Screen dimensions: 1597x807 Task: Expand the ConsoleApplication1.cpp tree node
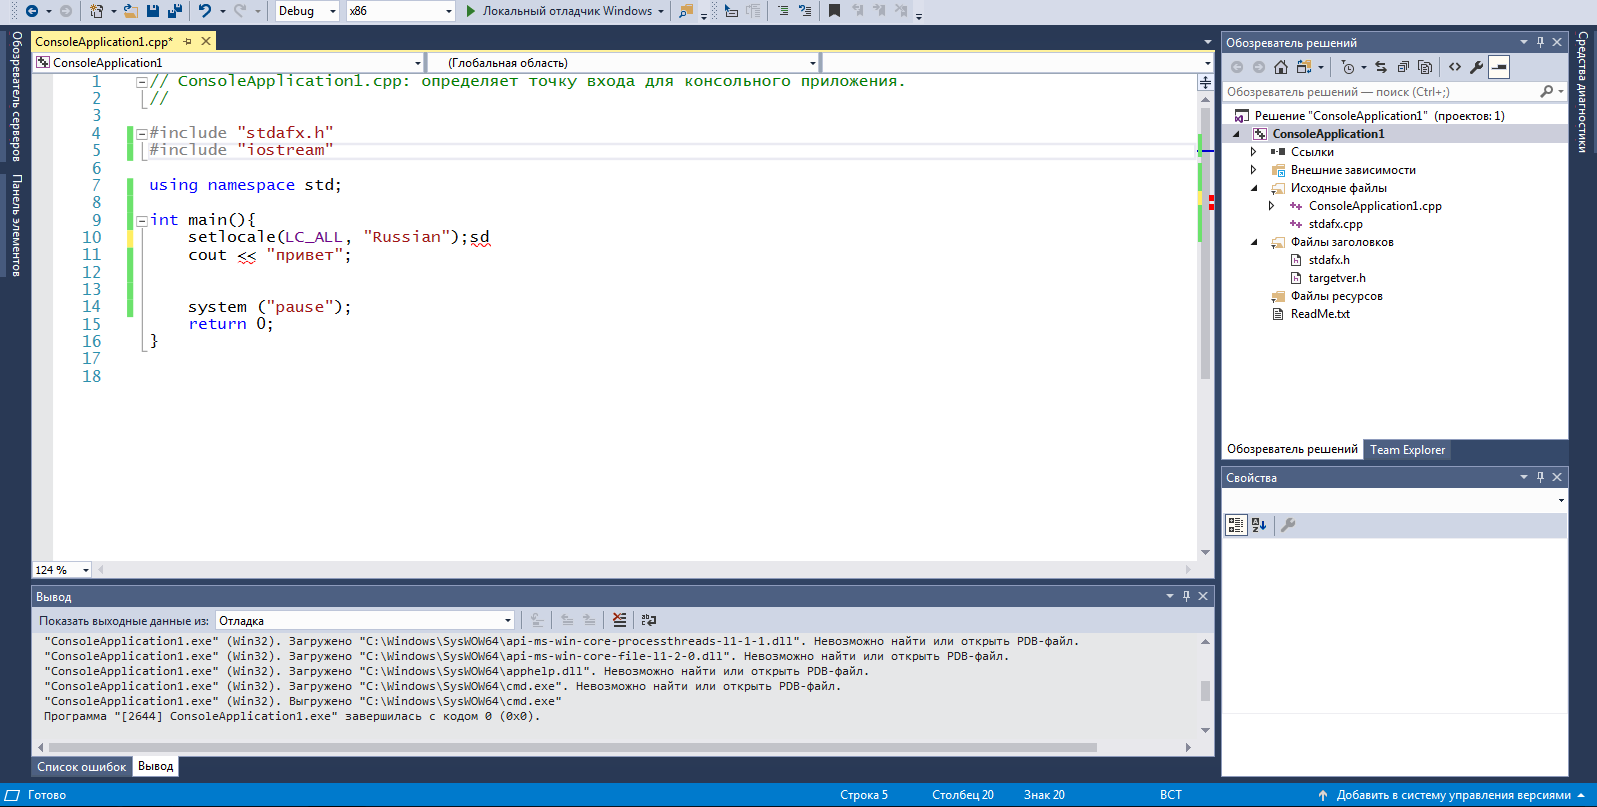tap(1272, 206)
